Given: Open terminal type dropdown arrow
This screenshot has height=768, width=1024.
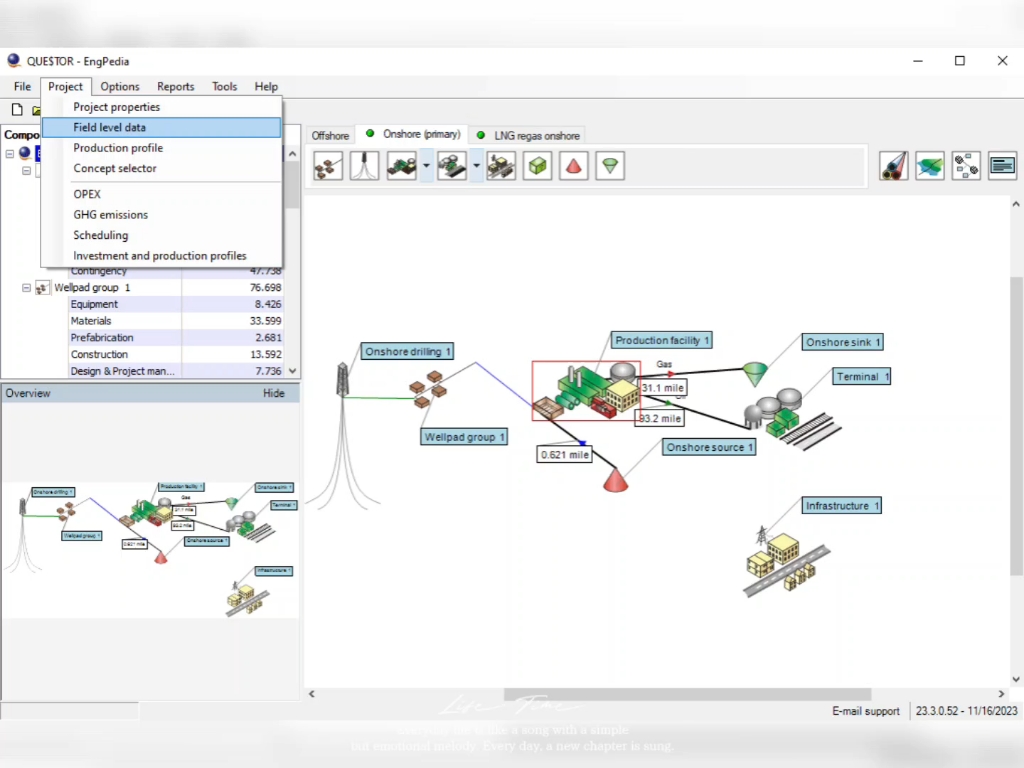Looking at the screenshot, I should (476, 166).
